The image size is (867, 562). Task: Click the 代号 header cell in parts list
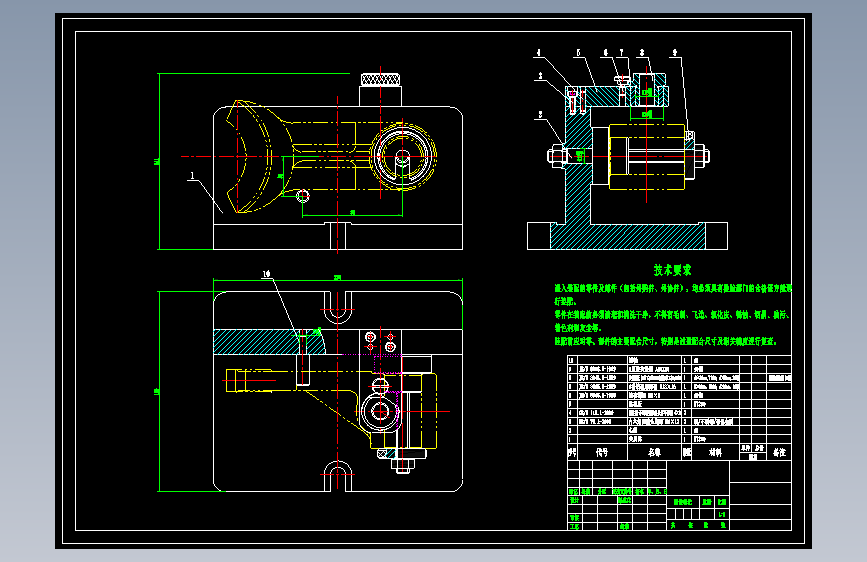point(602,452)
